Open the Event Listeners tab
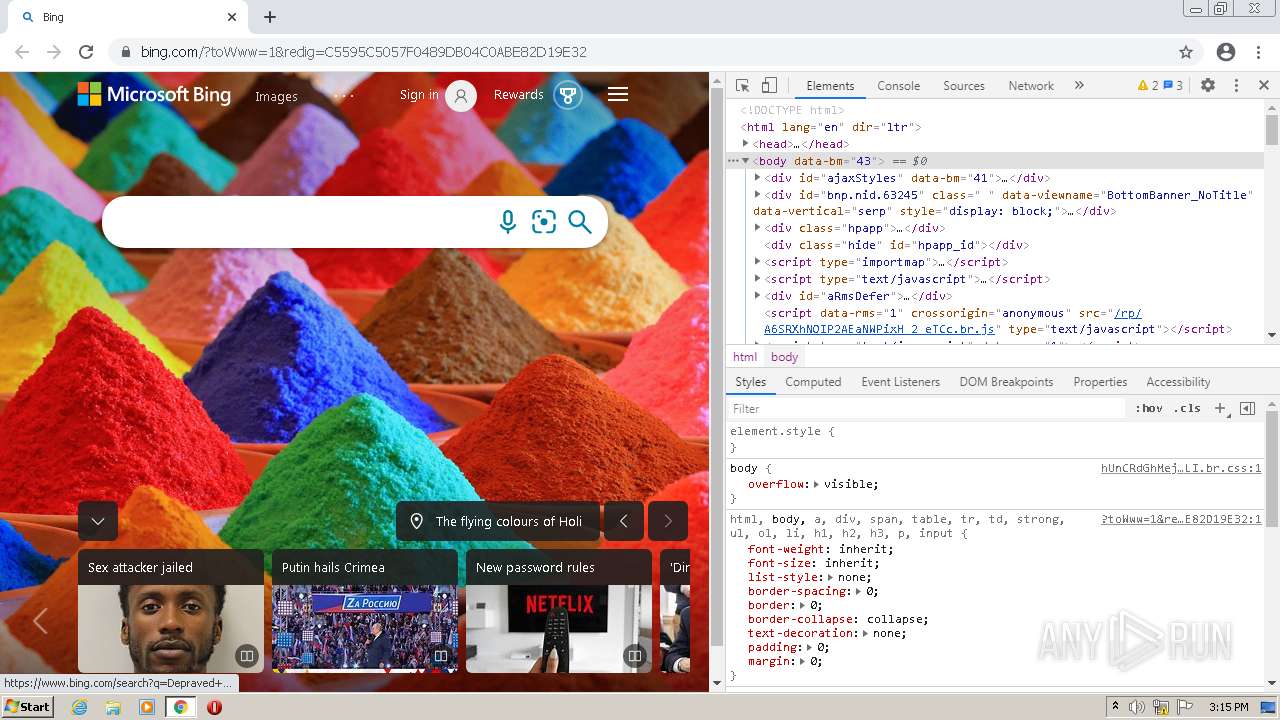This screenshot has height=720, width=1280. (900, 382)
